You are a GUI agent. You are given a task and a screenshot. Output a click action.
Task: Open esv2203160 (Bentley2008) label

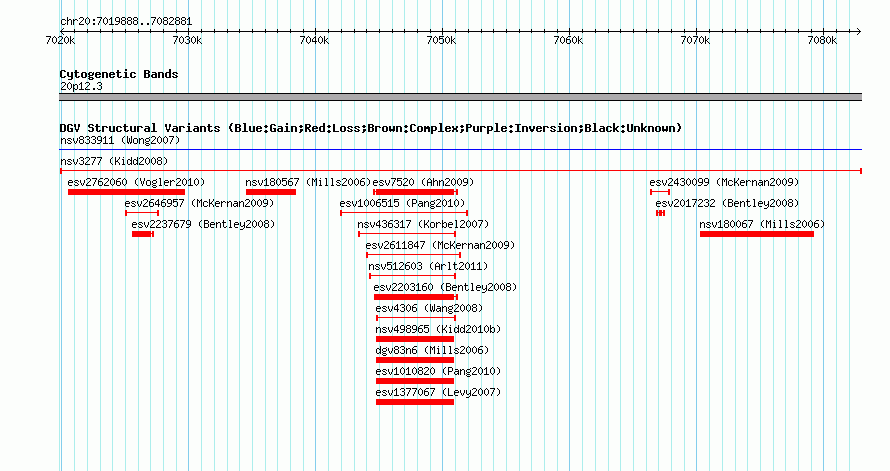pyautogui.click(x=445, y=287)
